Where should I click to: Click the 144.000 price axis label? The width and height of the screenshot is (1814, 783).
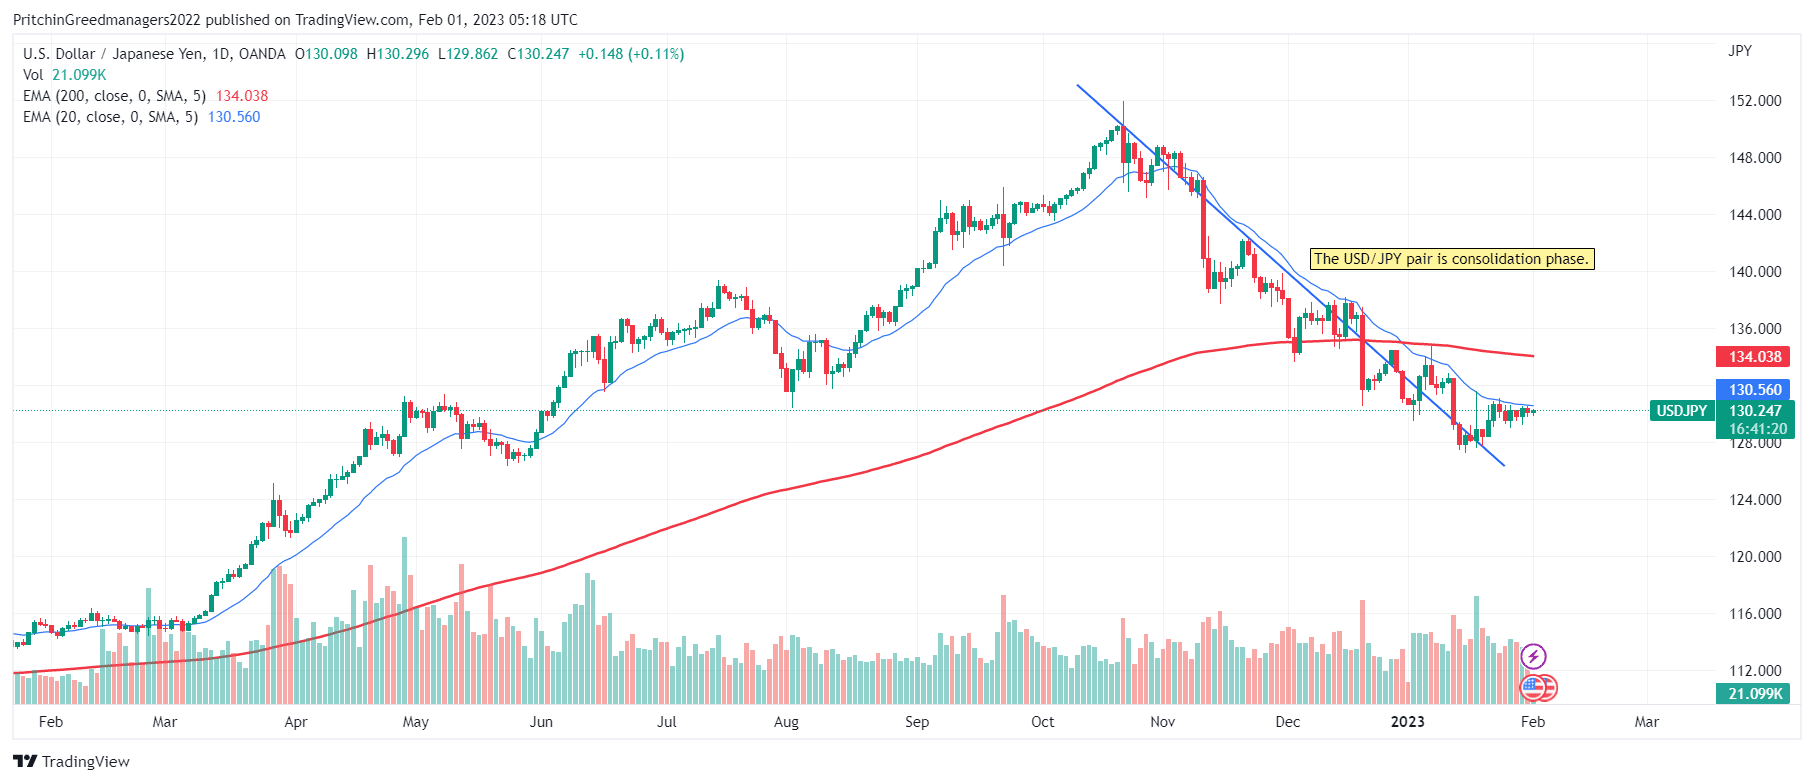click(x=1755, y=215)
